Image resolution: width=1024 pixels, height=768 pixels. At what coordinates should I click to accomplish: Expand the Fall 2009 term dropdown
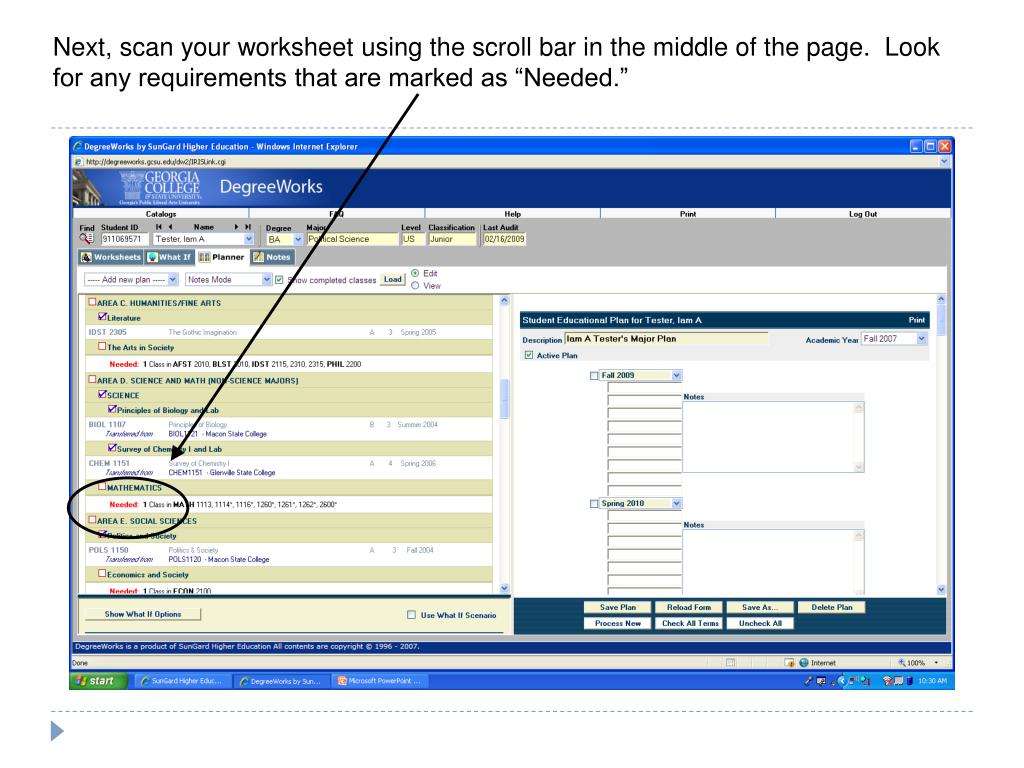(677, 376)
